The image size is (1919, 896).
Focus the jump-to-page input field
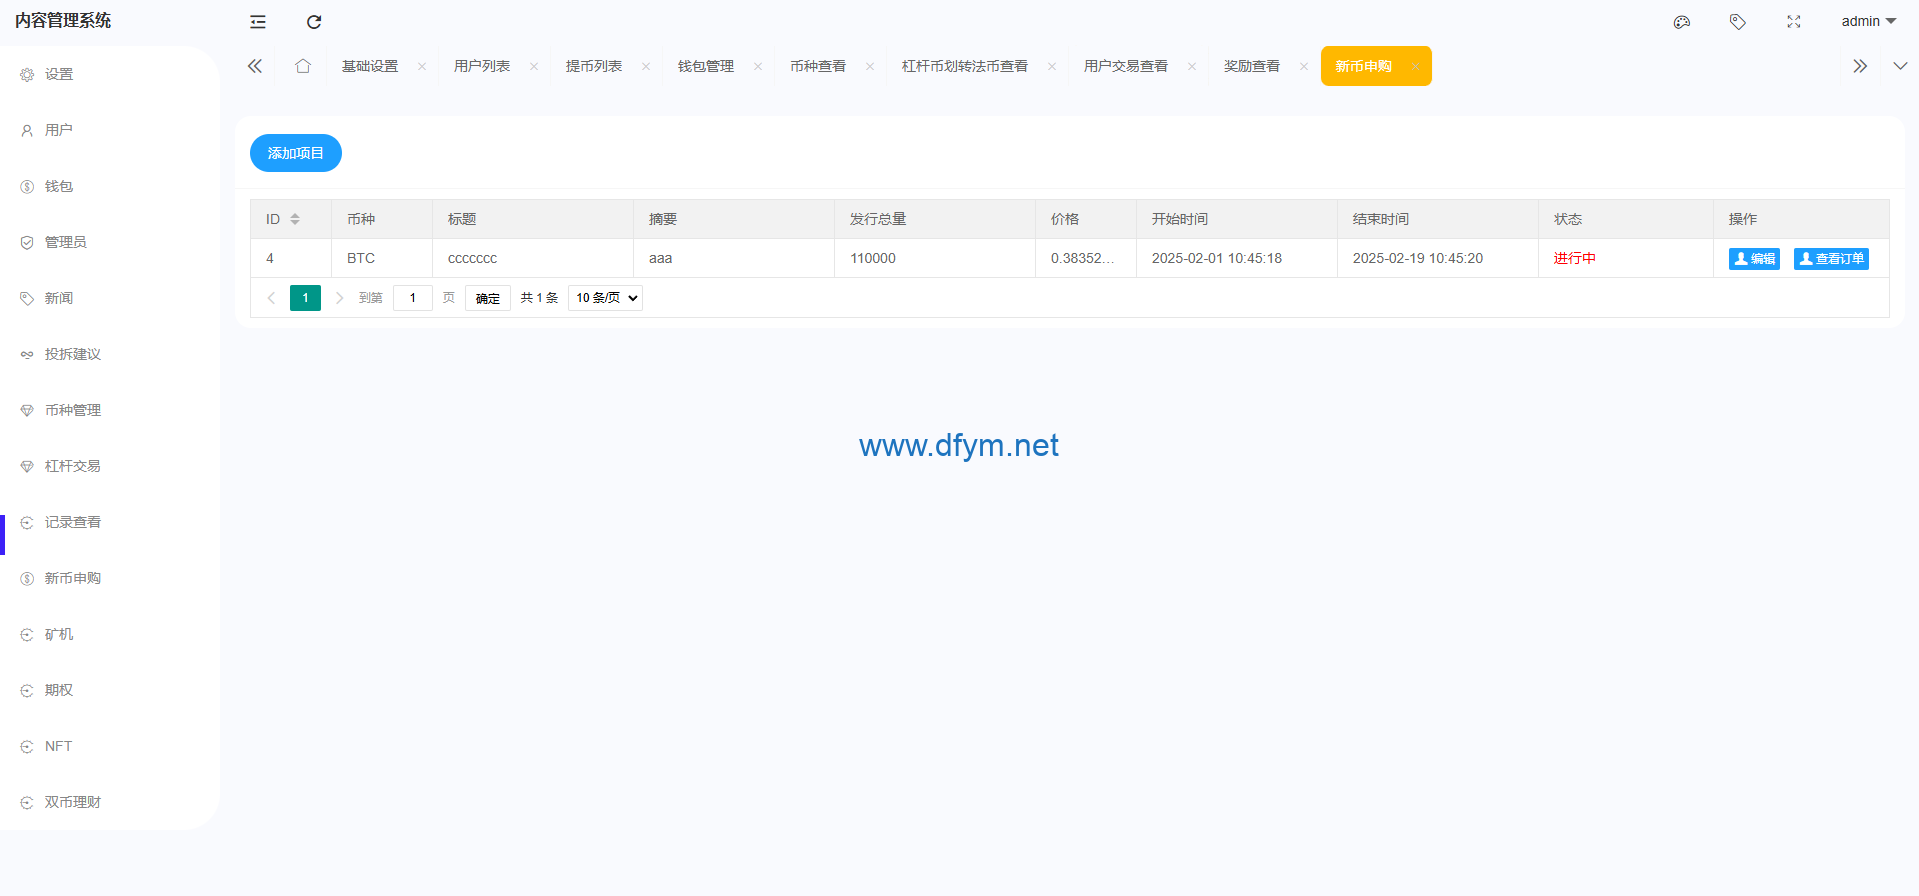coord(413,298)
